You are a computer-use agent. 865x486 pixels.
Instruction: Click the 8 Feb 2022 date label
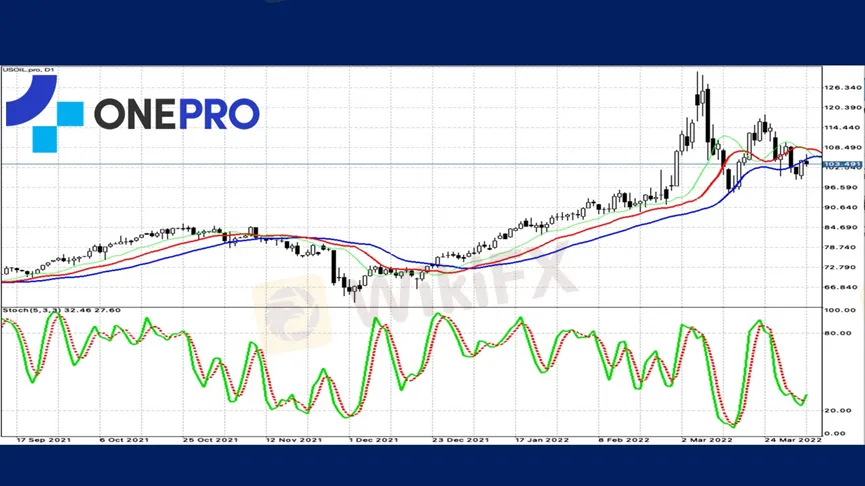coord(624,440)
